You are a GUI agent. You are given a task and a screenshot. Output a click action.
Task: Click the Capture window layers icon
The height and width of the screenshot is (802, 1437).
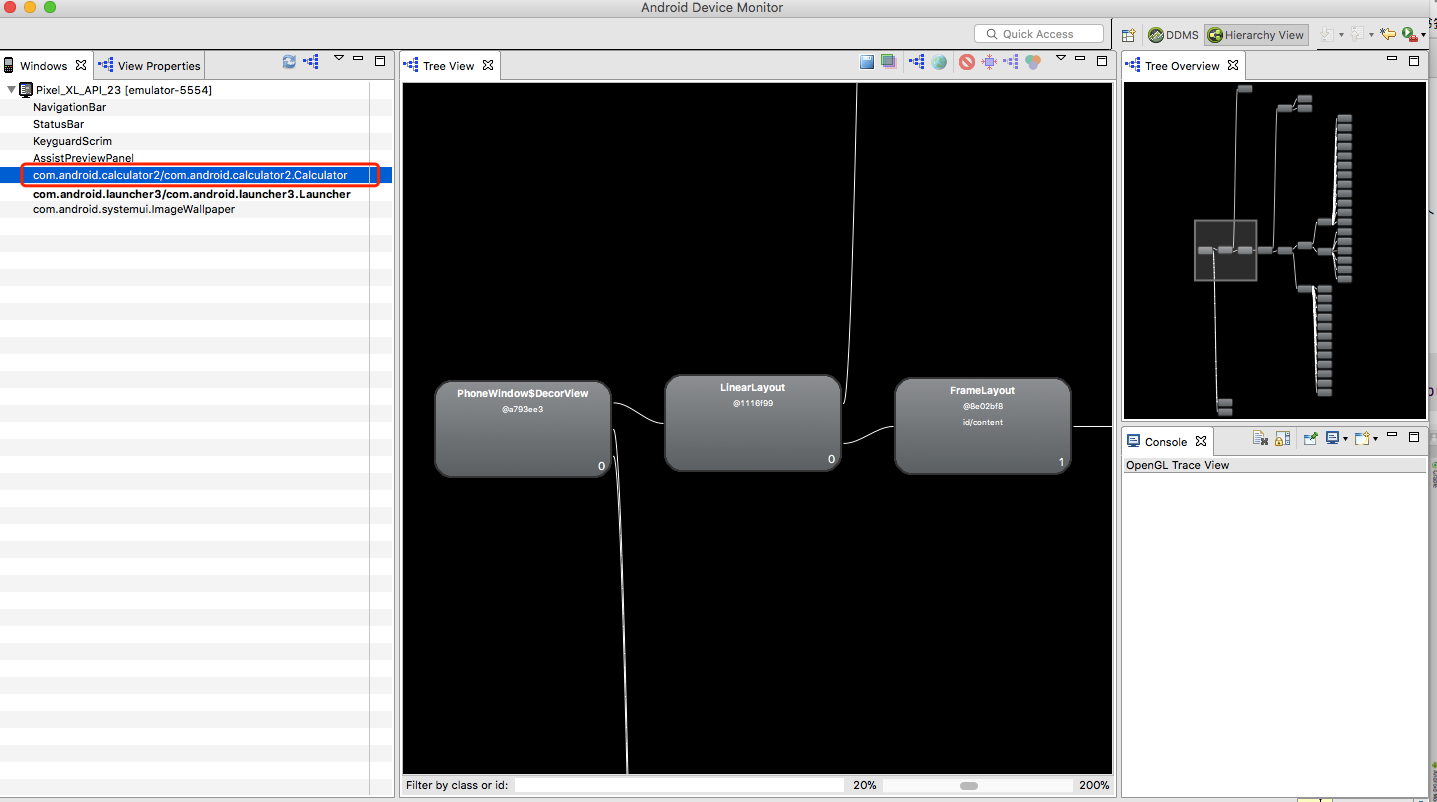click(x=888, y=62)
